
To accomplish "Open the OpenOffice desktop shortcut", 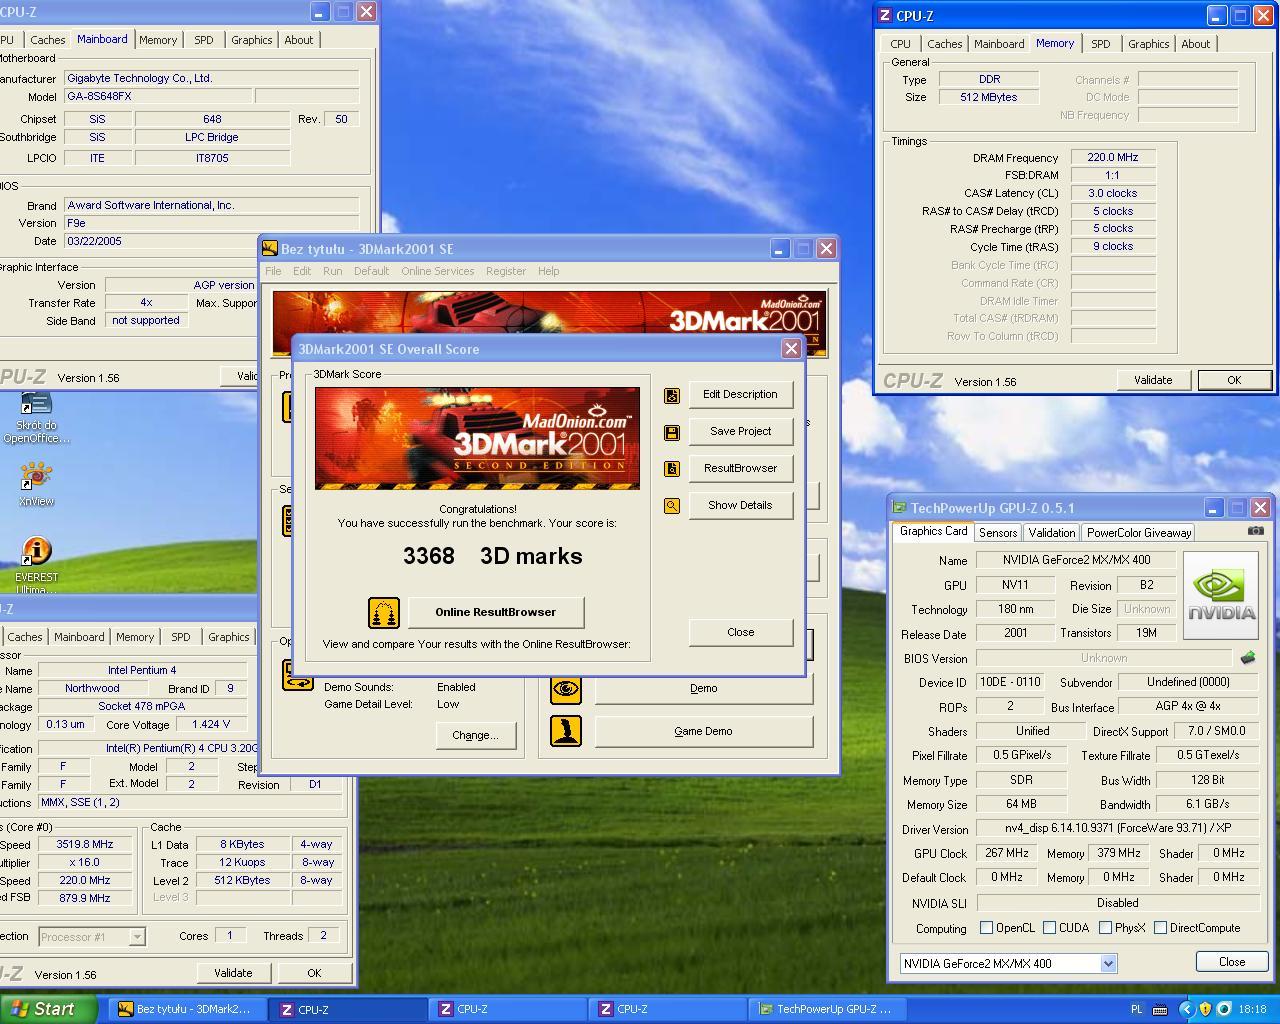I will coord(36,418).
